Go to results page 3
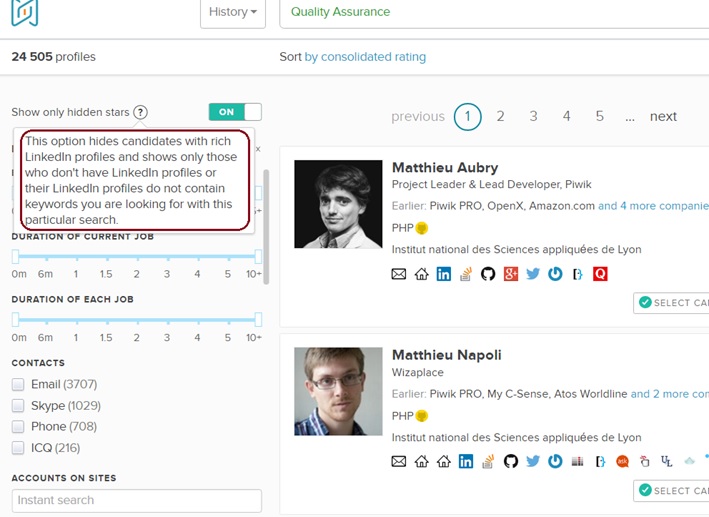709x517 pixels. point(534,116)
